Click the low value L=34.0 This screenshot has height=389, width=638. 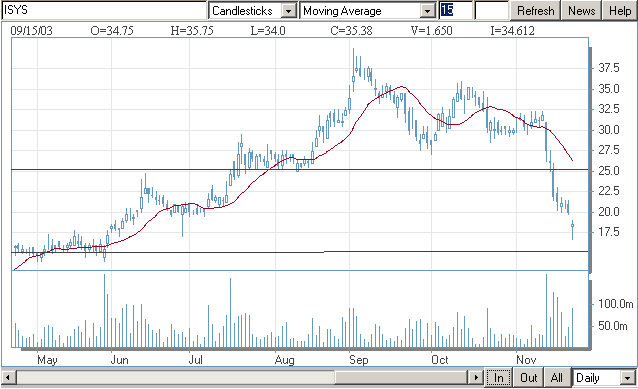coord(268,31)
